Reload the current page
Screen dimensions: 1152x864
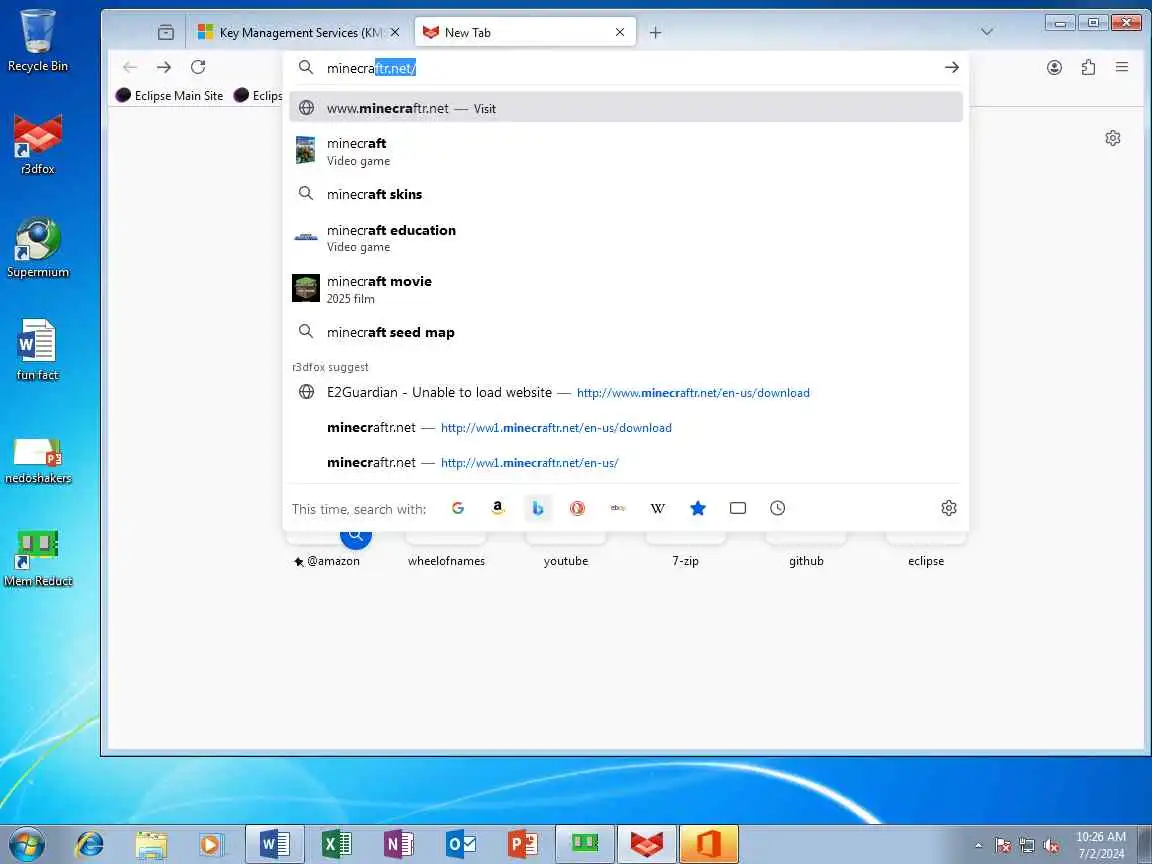[x=198, y=68]
